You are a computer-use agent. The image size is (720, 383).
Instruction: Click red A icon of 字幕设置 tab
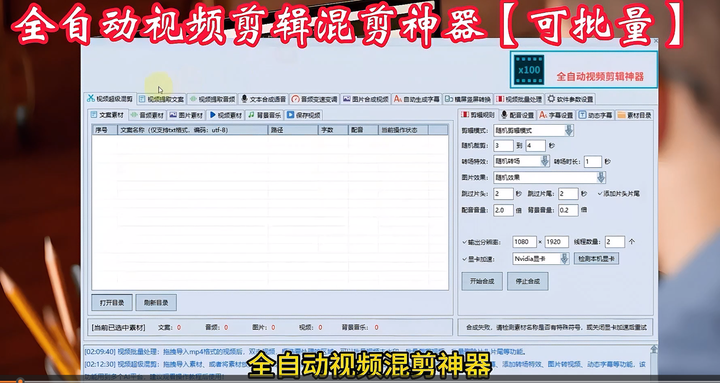(x=543, y=115)
